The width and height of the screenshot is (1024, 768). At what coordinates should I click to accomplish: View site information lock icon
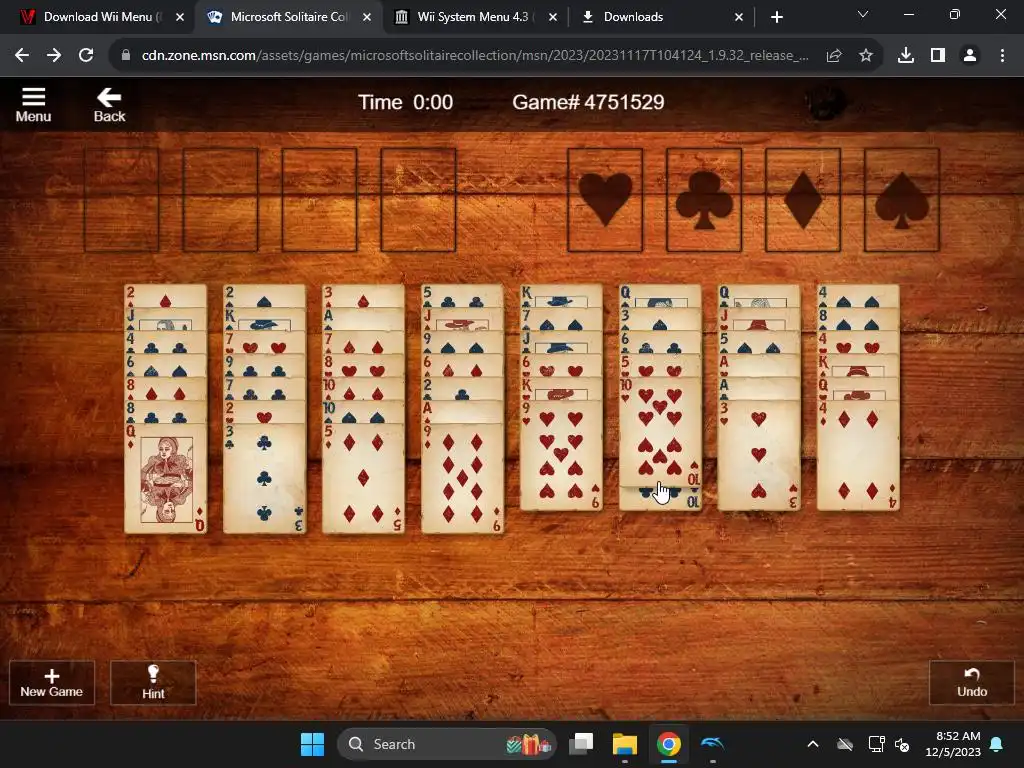pyautogui.click(x=126, y=56)
